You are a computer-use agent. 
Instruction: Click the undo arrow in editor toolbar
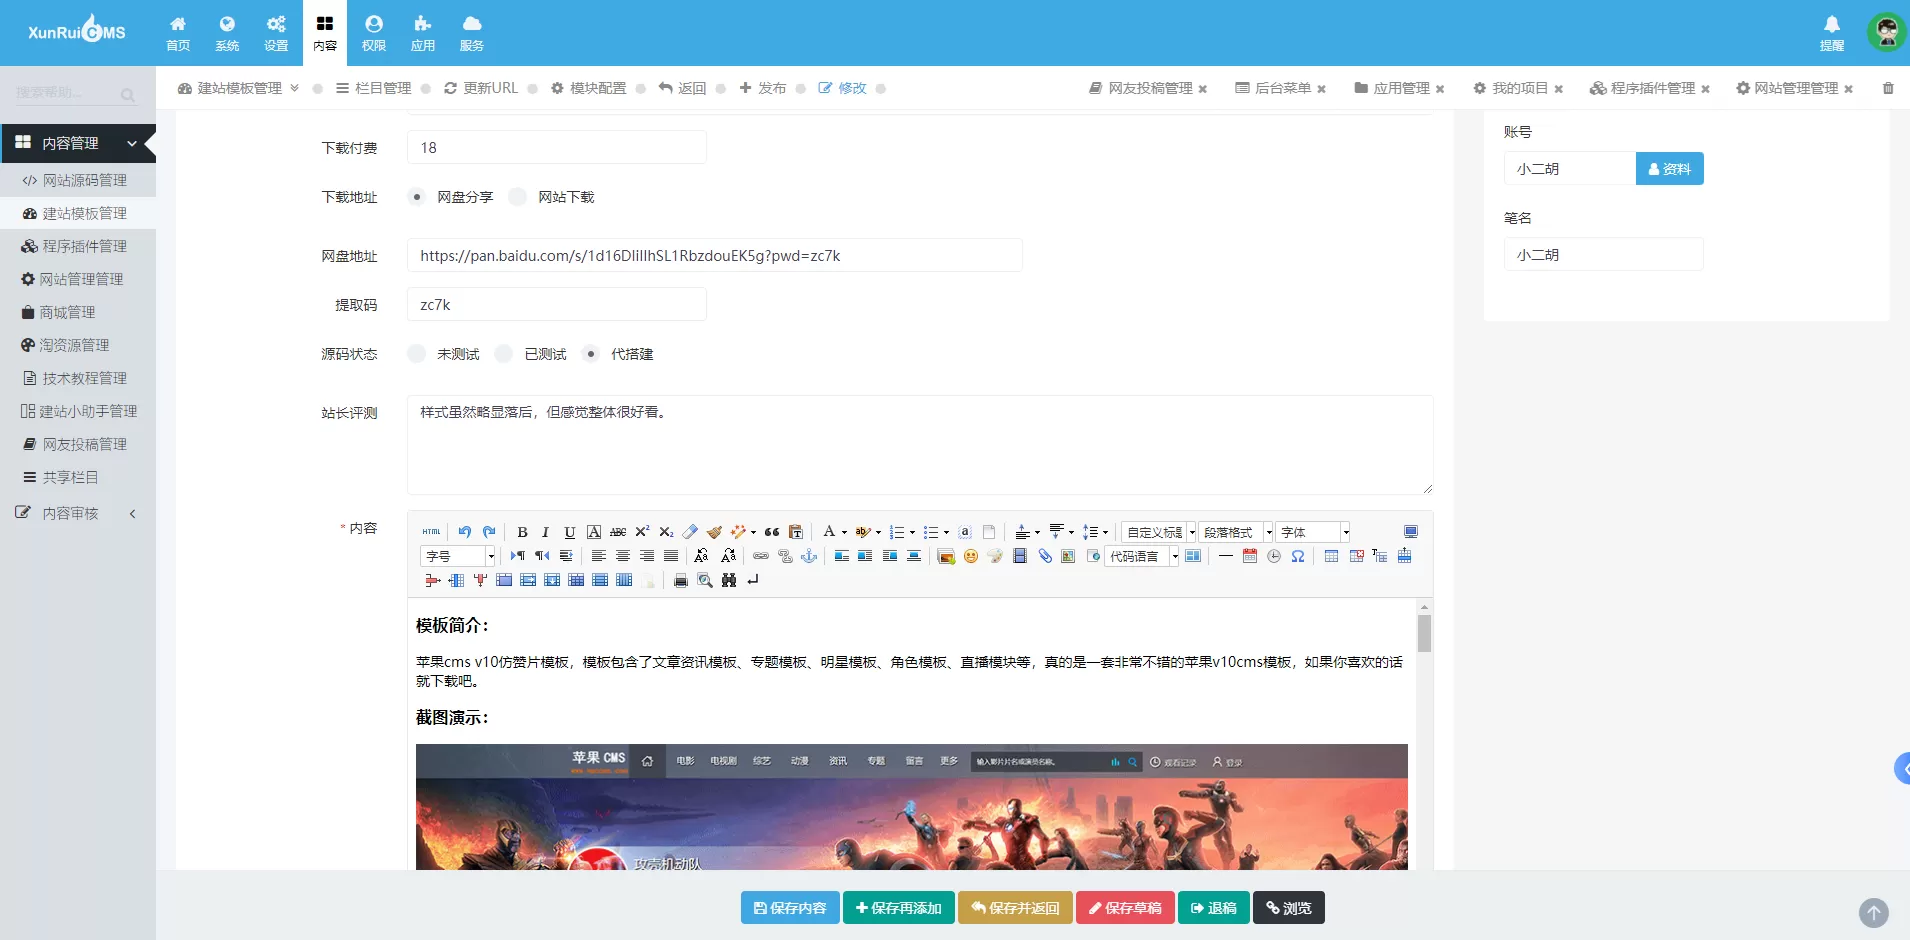click(x=465, y=532)
